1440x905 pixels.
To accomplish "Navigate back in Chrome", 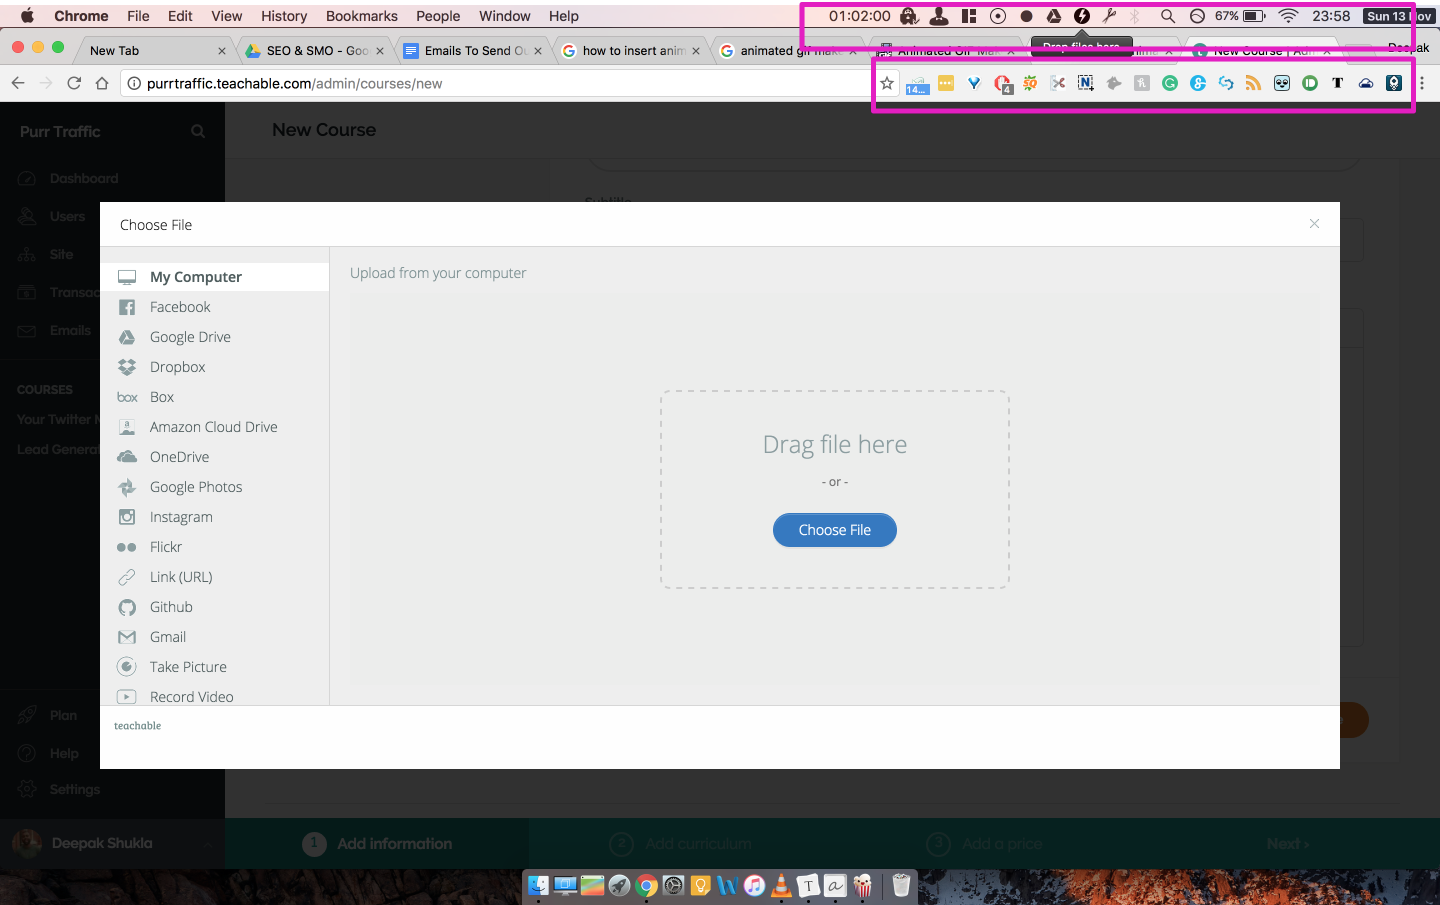I will click(18, 83).
